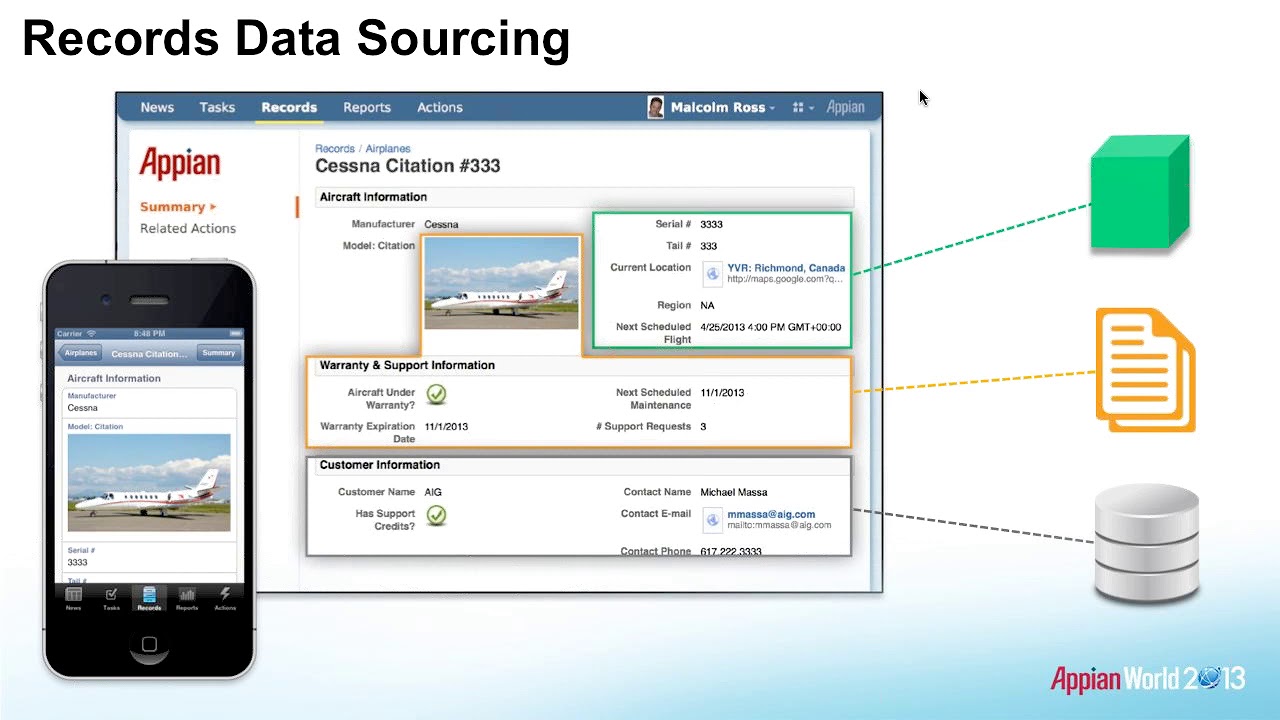
Task: Click Malcolm Ross's avatar picture
Action: (x=656, y=107)
